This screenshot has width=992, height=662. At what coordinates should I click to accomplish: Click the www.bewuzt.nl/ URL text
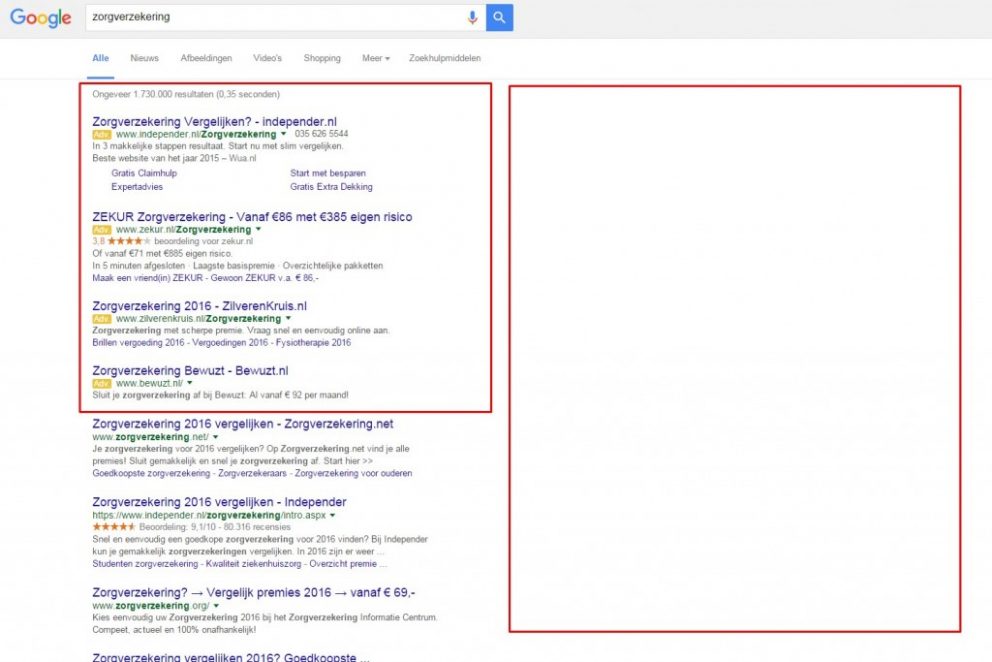[x=149, y=384]
